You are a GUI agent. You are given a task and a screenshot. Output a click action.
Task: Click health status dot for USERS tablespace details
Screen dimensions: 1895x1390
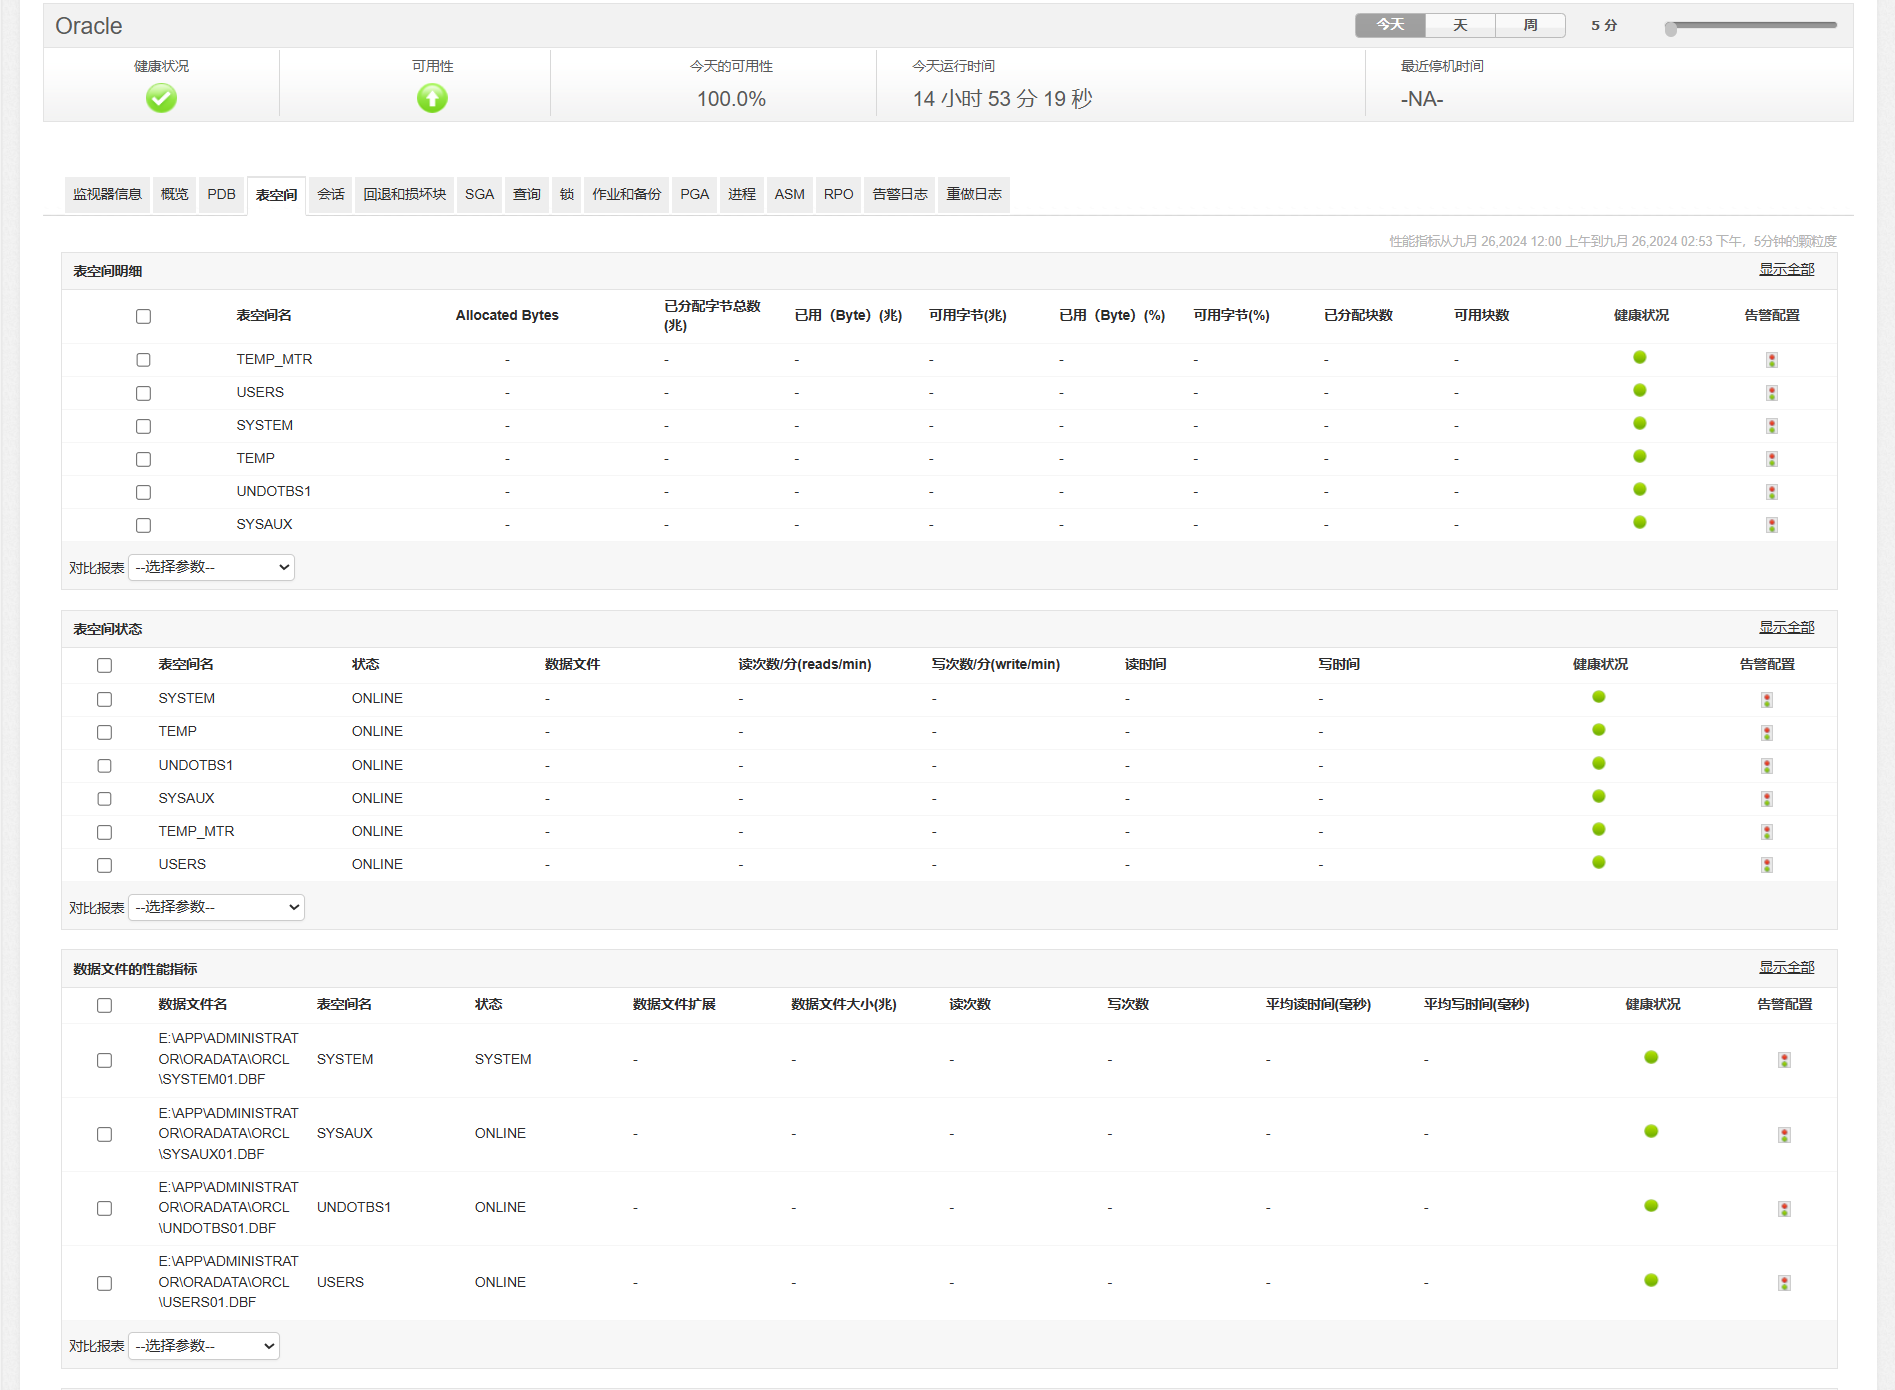[x=1639, y=391]
